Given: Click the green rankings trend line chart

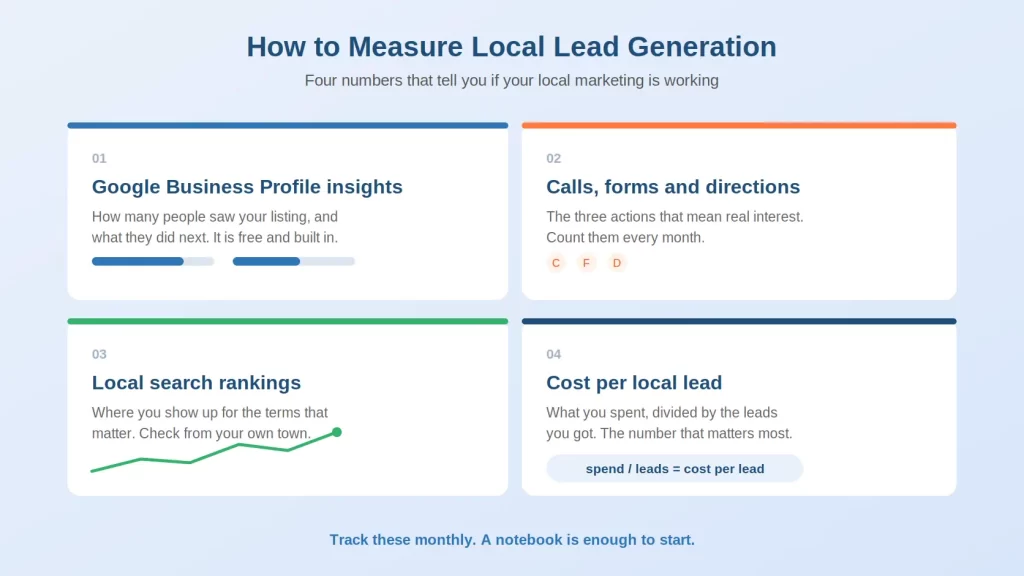Looking at the screenshot, I should tap(216, 450).
